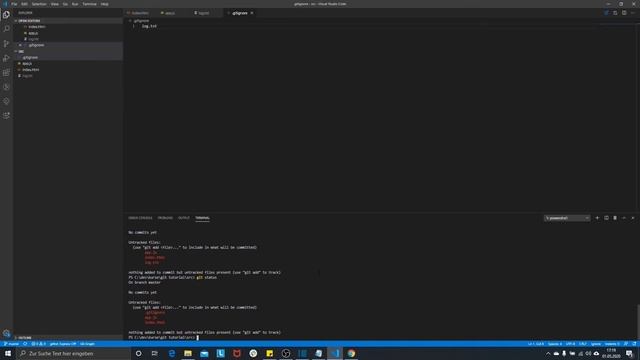Open the Explorer view in activity bar
This screenshot has width=640, height=360.
coord(6,15)
